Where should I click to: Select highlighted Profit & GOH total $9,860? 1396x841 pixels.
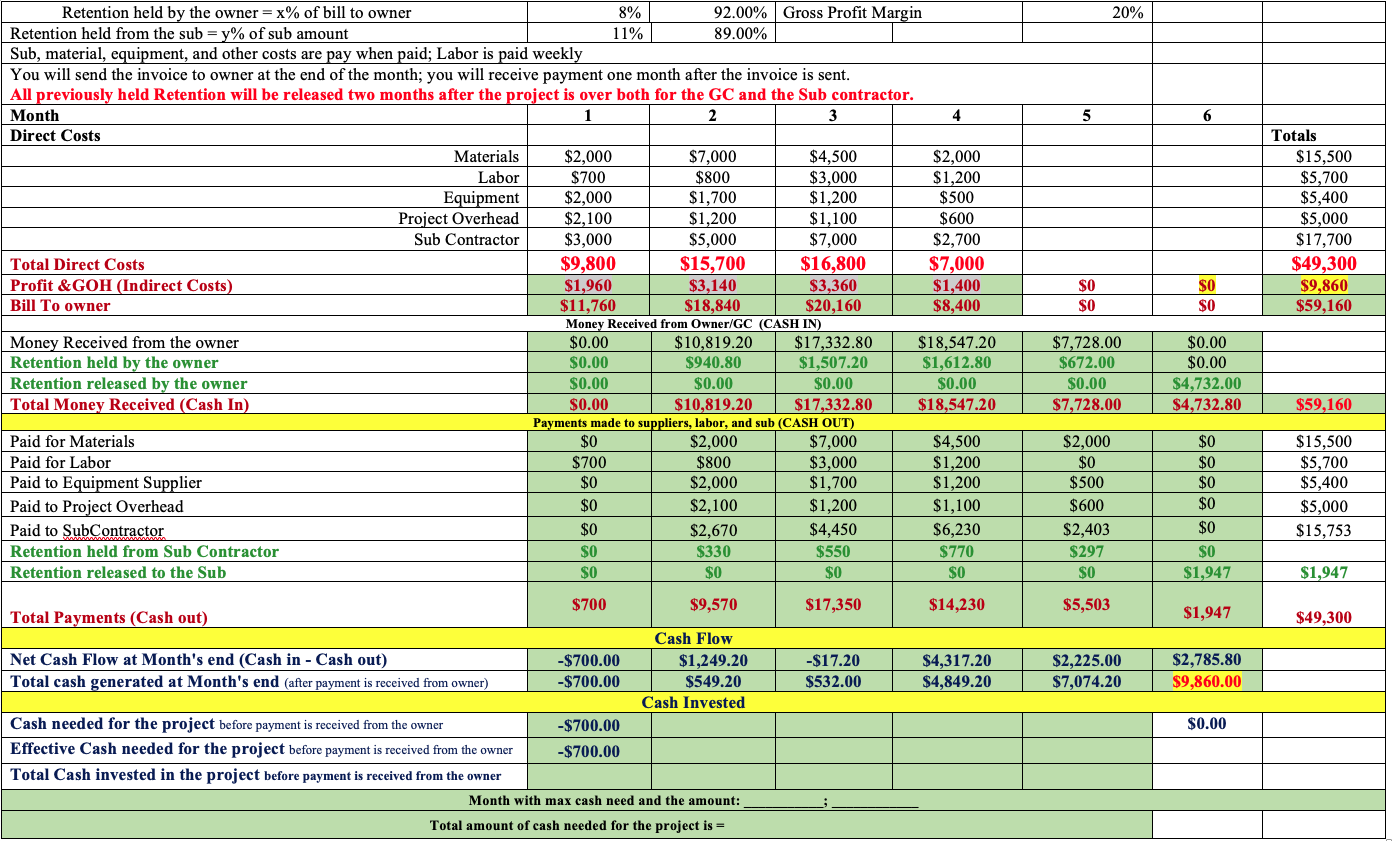(1324, 285)
